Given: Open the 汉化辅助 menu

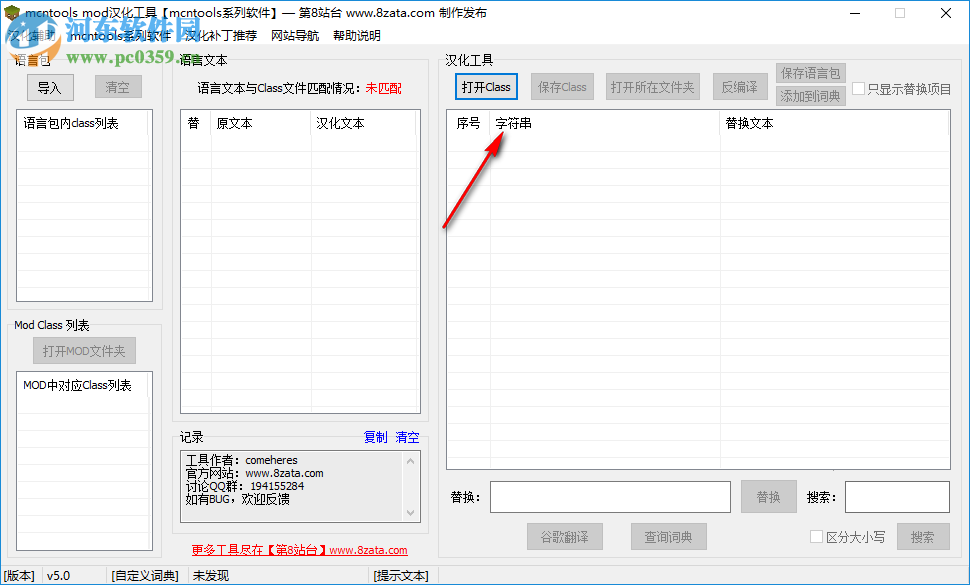Looking at the screenshot, I should coord(30,34).
